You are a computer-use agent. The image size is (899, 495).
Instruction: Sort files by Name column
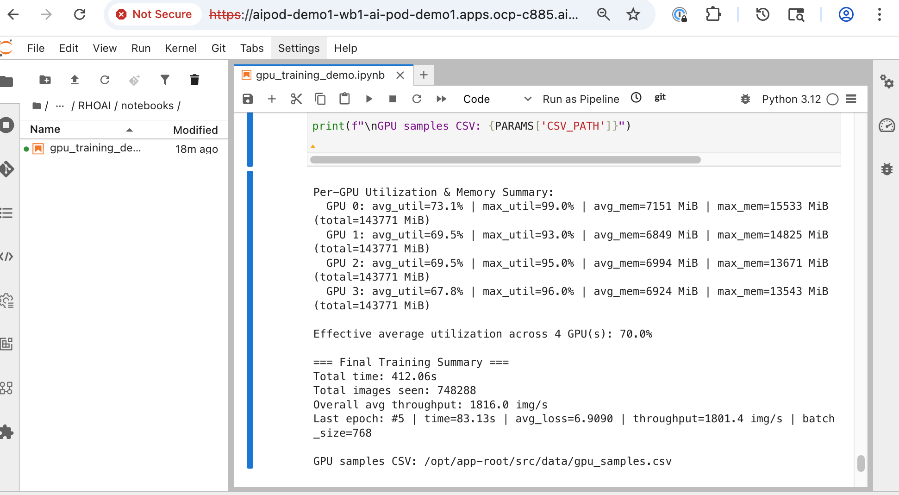[x=81, y=130]
